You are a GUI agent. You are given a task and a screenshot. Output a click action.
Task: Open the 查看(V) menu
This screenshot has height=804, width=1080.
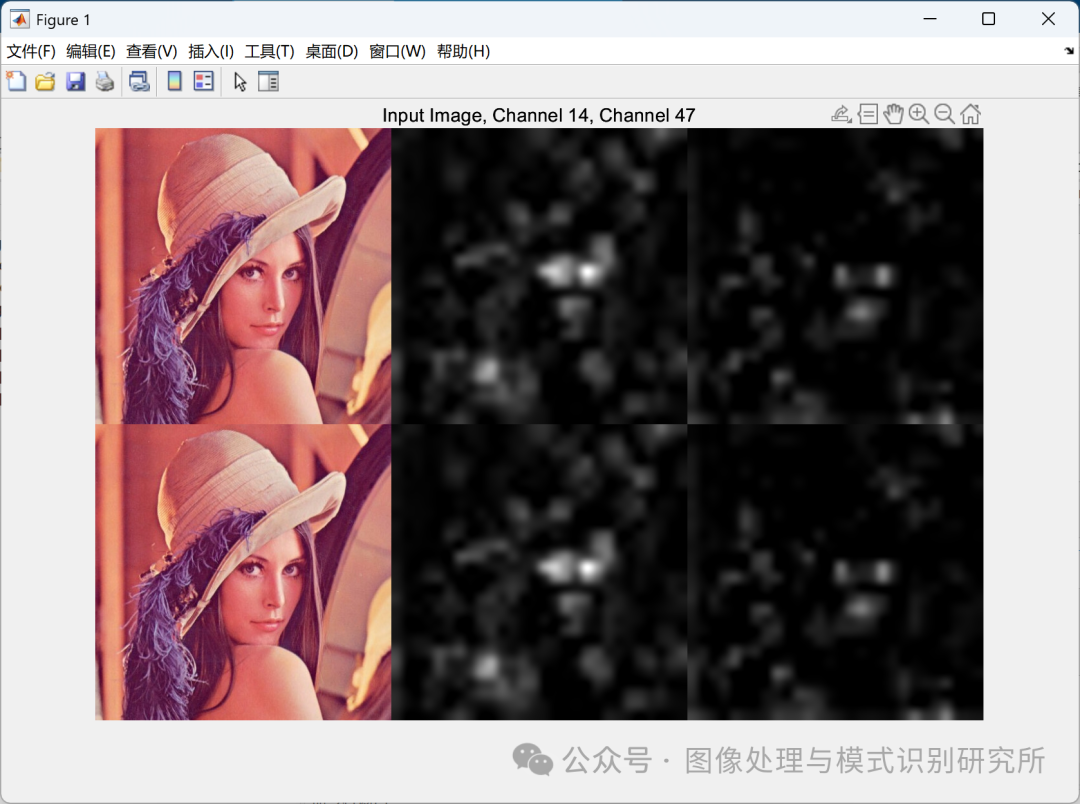coord(152,52)
